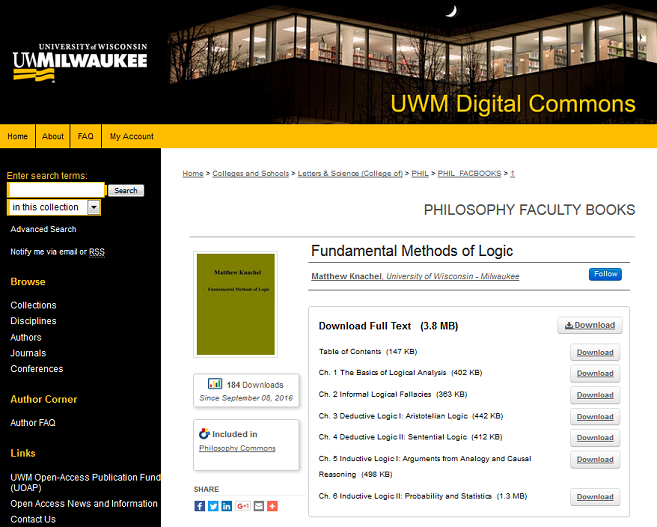Go to PHIL breadcrumb
This screenshot has height=527, width=657.
pos(420,173)
